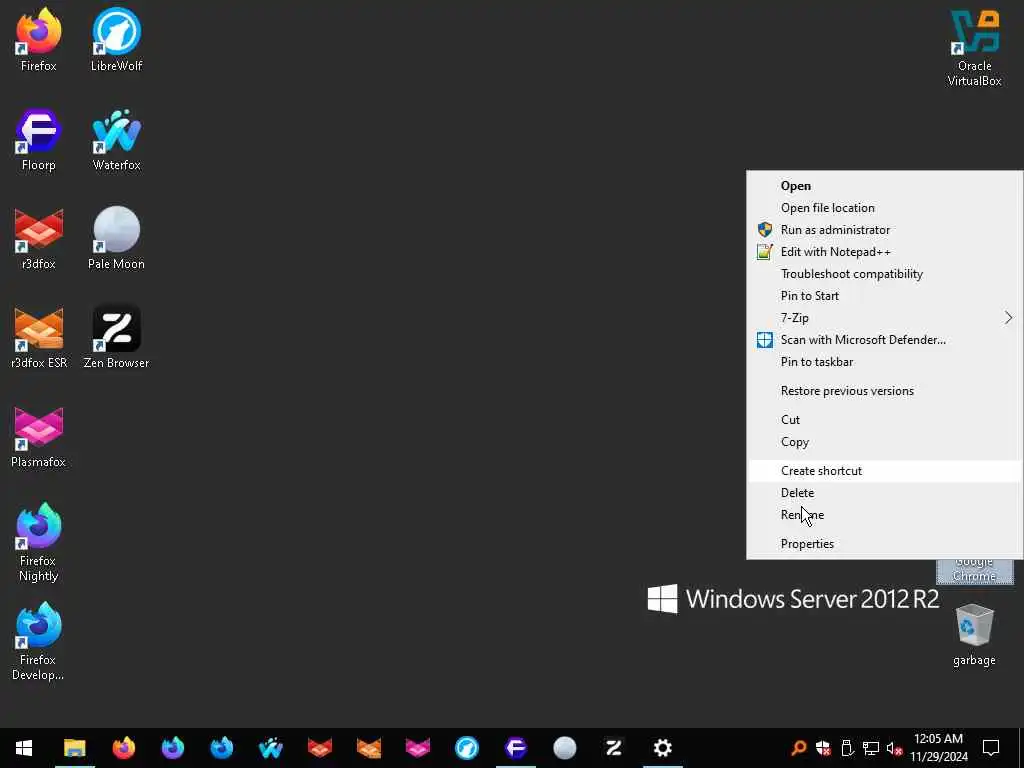Choose Create shortcut
The width and height of the screenshot is (1024, 768).
pos(884,471)
